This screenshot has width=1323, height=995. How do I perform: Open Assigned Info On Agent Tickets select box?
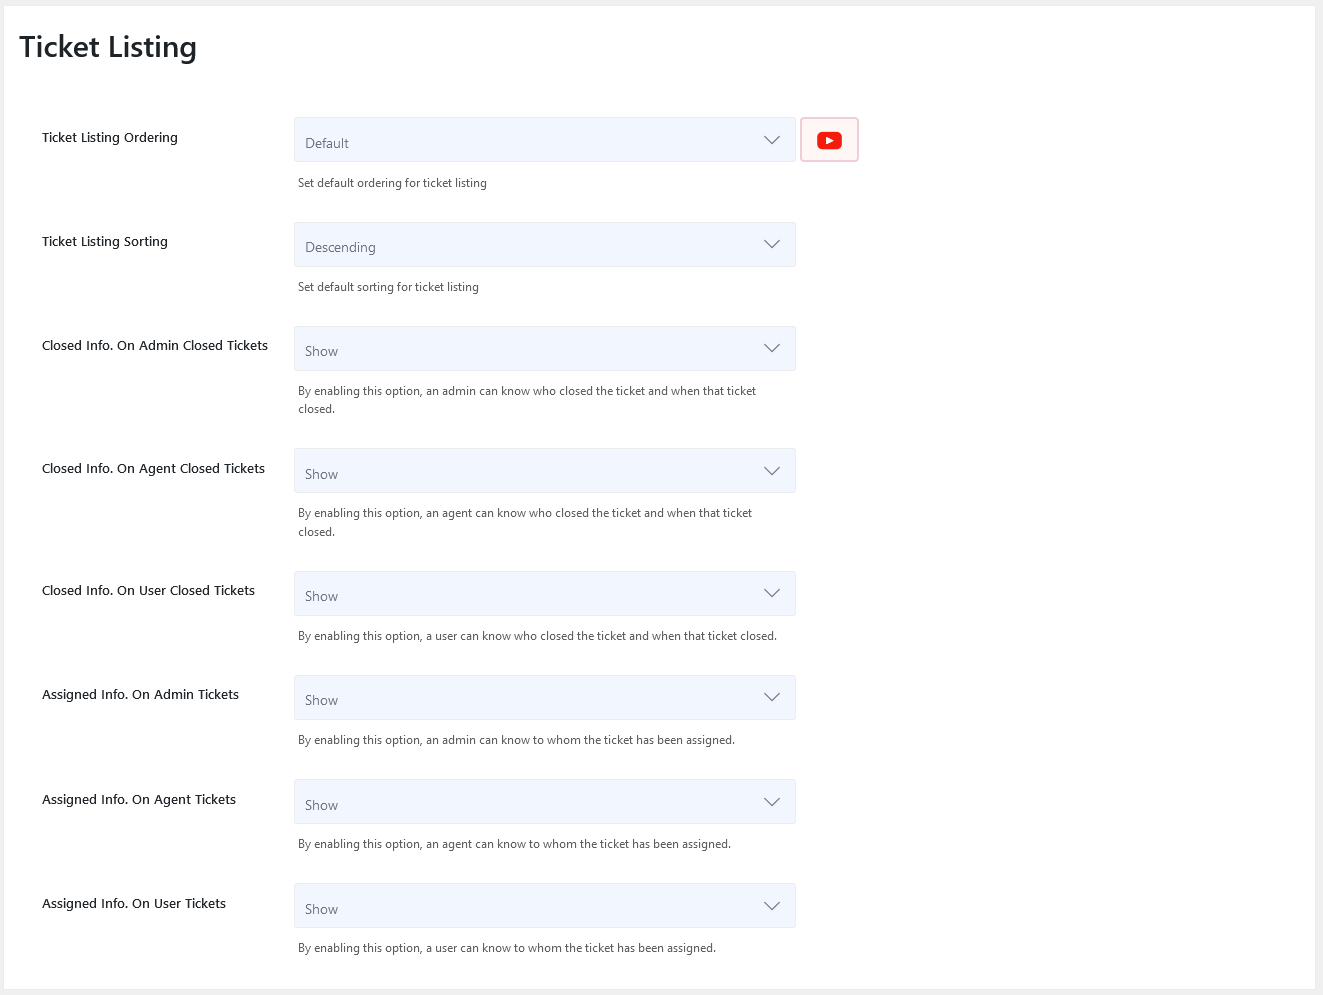544,802
